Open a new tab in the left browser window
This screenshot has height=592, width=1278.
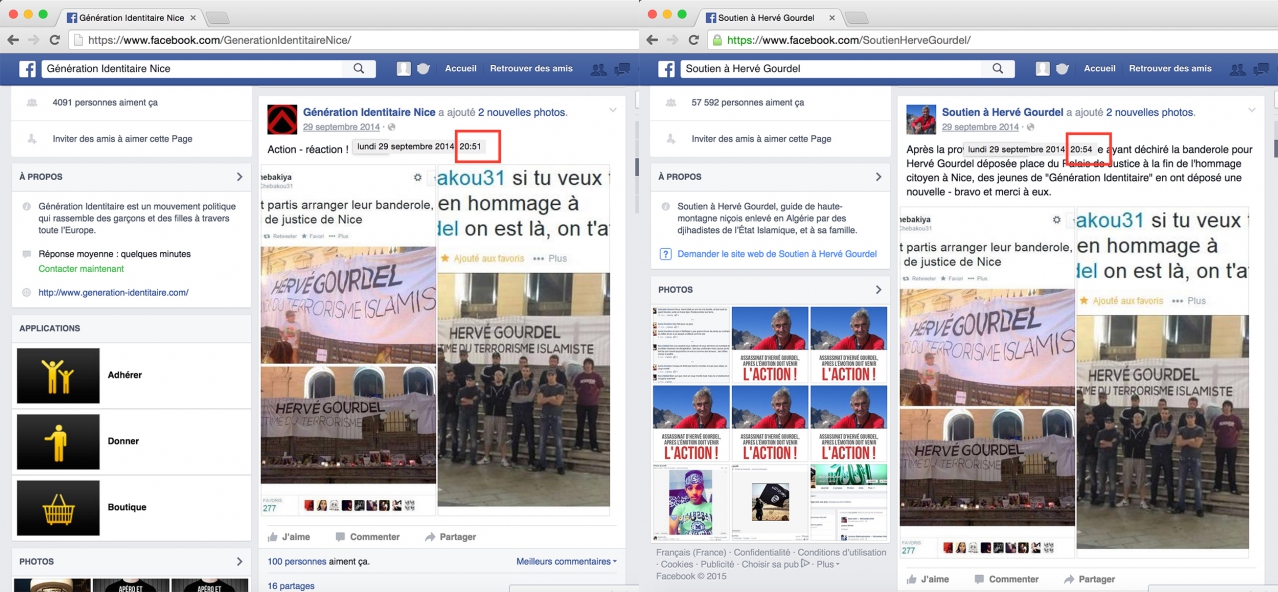point(217,18)
